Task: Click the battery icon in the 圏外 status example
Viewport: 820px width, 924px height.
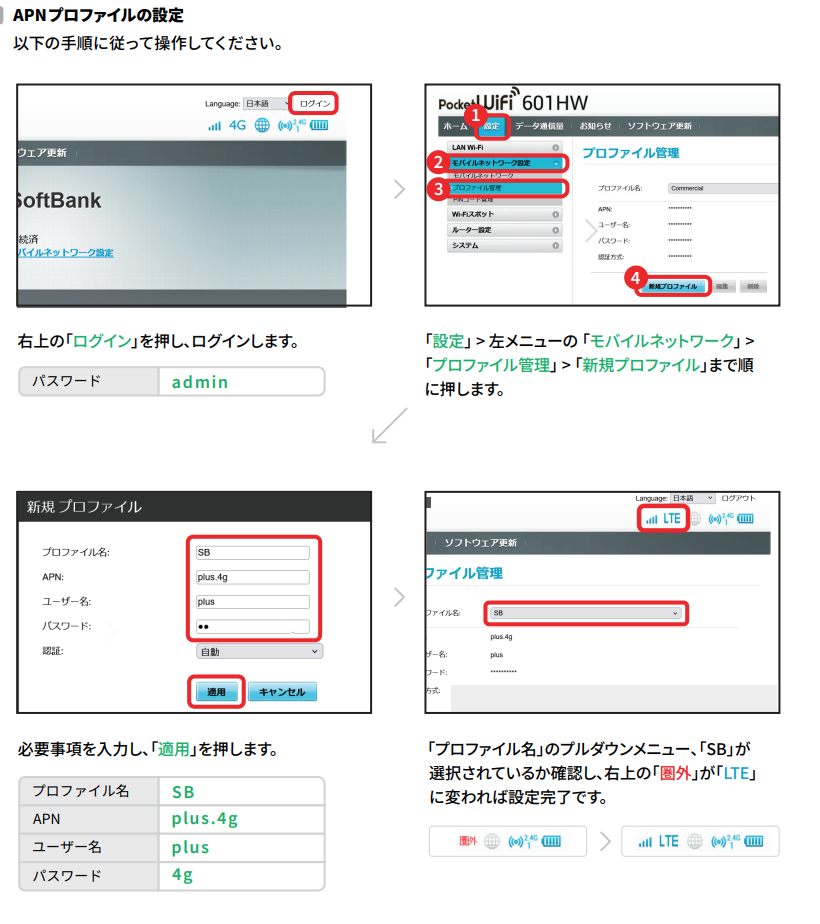Action: 551,841
